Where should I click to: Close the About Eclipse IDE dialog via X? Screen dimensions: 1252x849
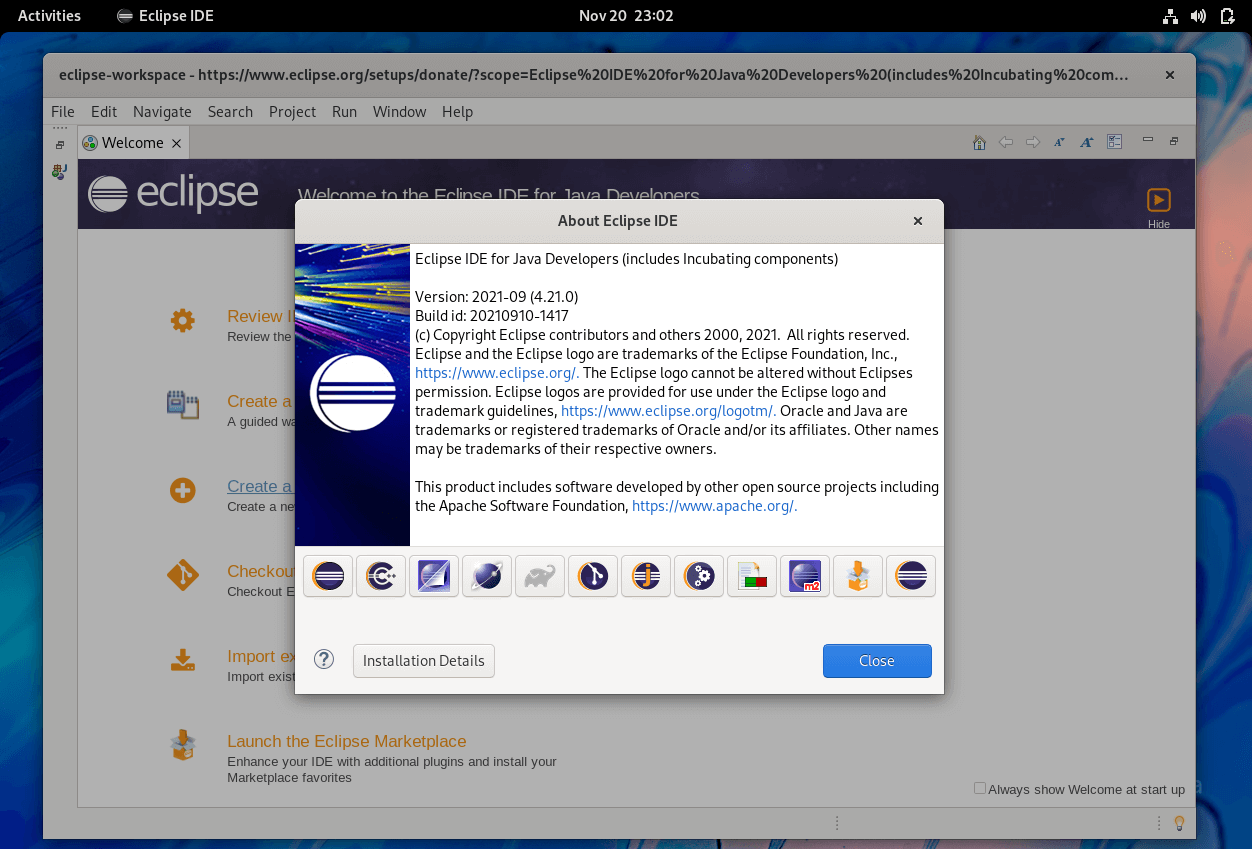coord(918,221)
